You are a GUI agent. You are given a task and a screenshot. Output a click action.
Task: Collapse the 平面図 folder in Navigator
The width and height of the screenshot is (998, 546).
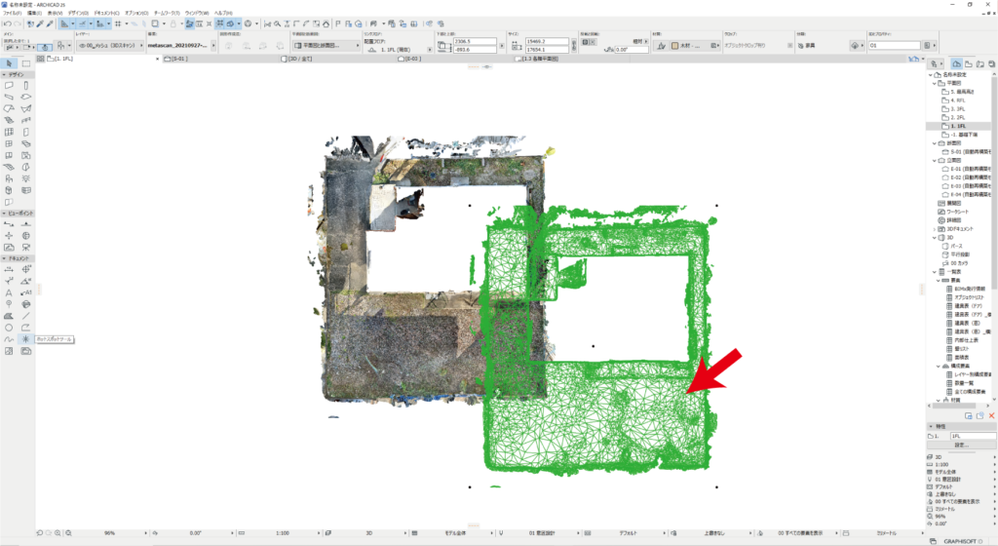pyautogui.click(x=935, y=83)
